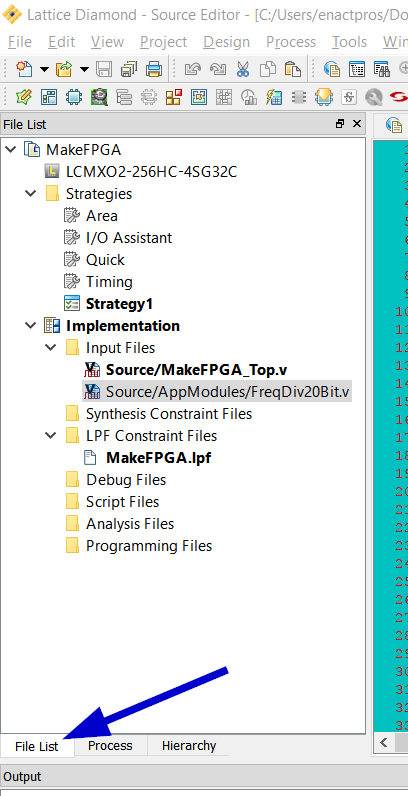Open the Open-file dropdown arrow
The image size is (408, 796).
click(x=84, y=69)
